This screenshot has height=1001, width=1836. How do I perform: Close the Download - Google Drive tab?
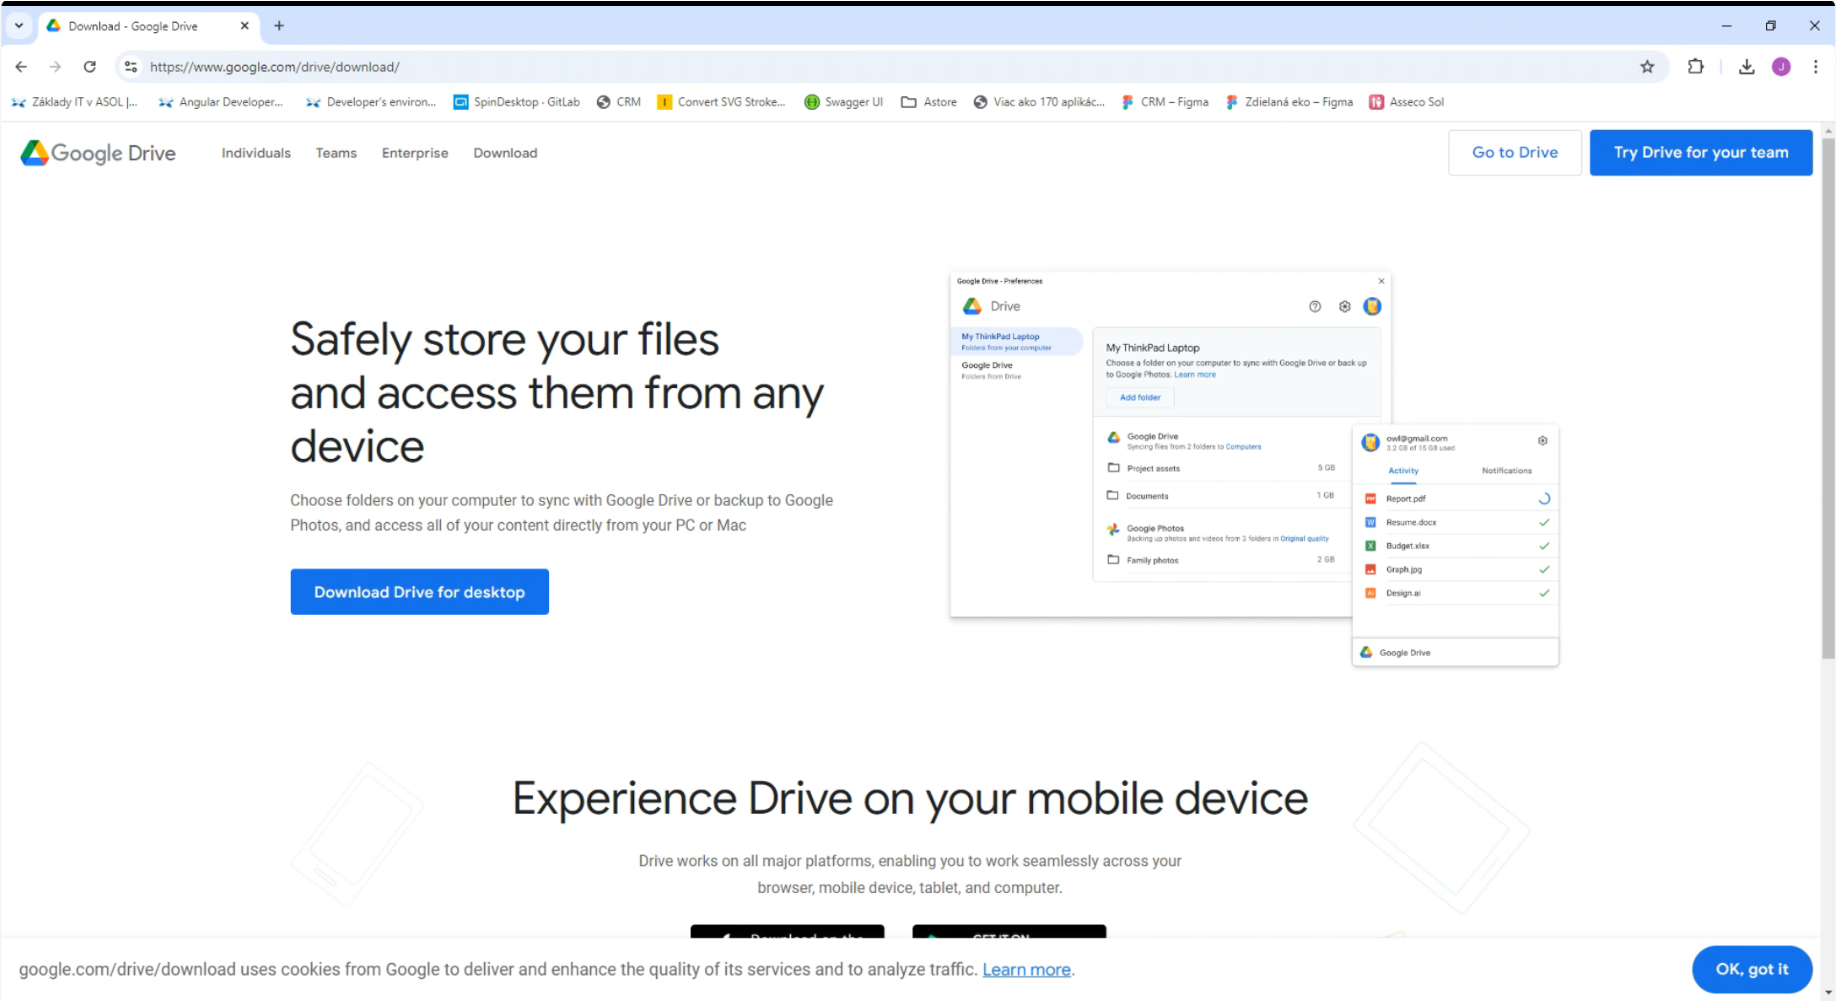(244, 26)
